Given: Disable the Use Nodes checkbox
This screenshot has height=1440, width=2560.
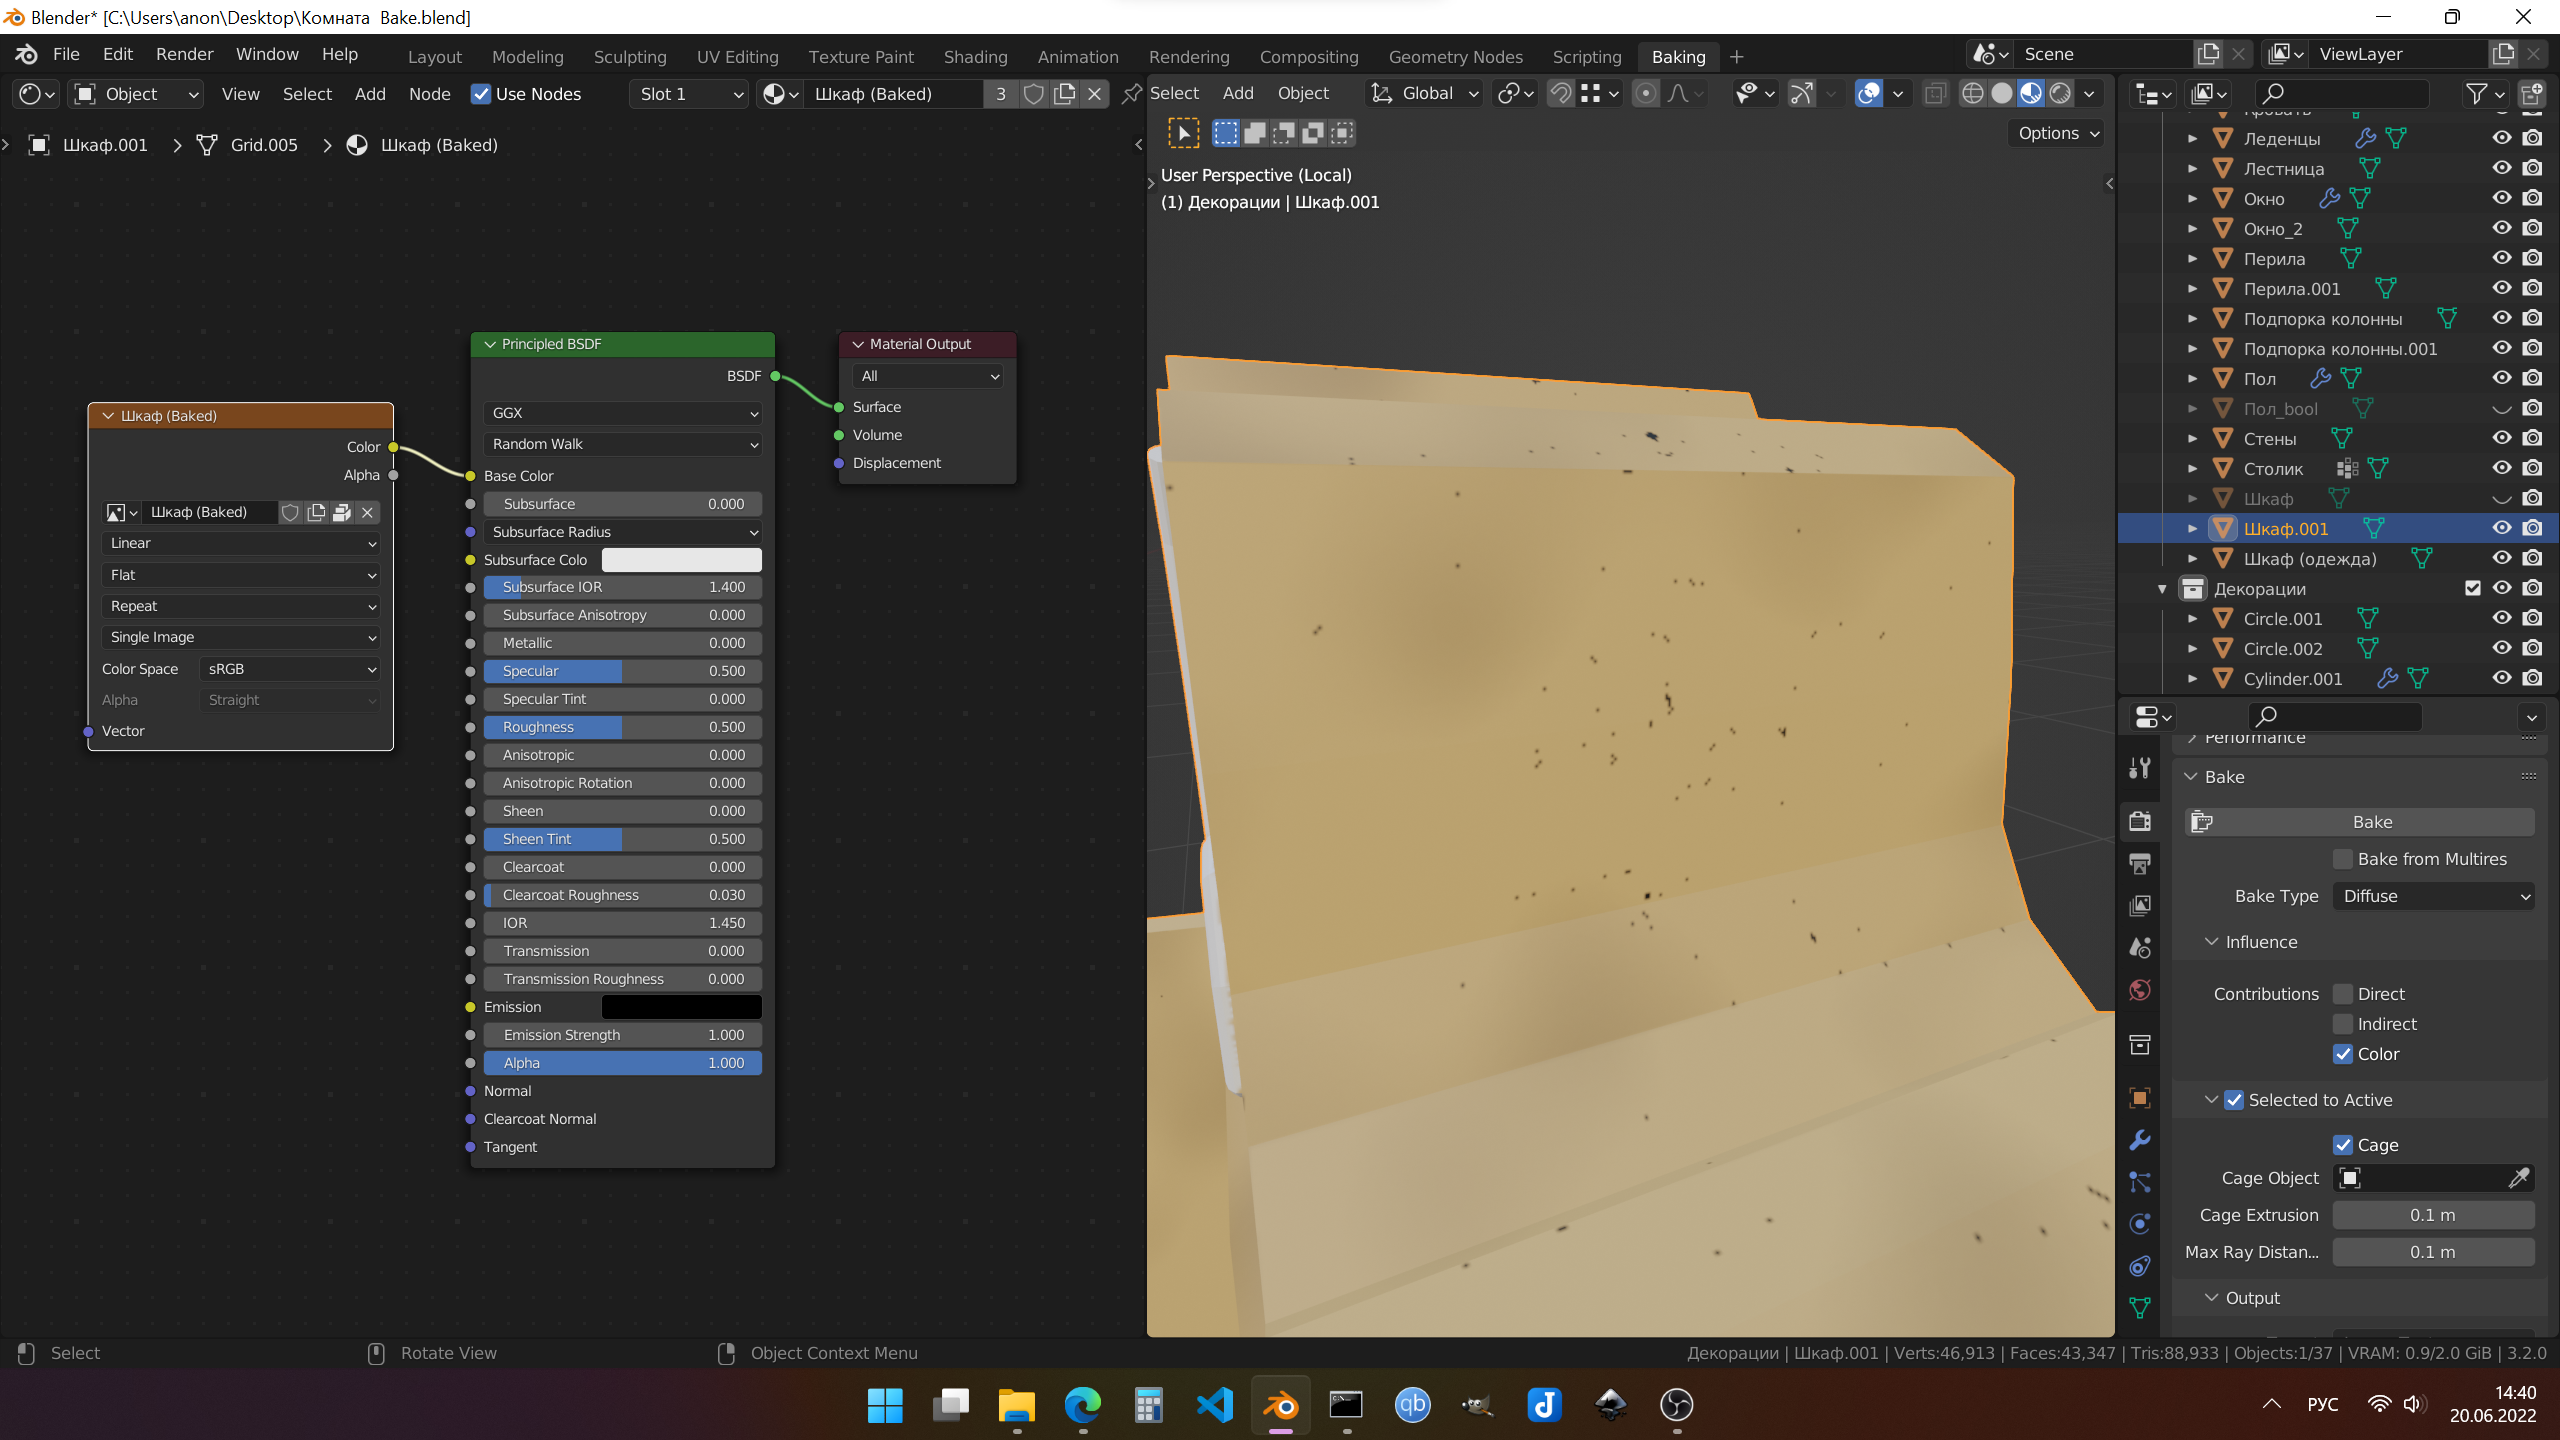Looking at the screenshot, I should click(481, 94).
